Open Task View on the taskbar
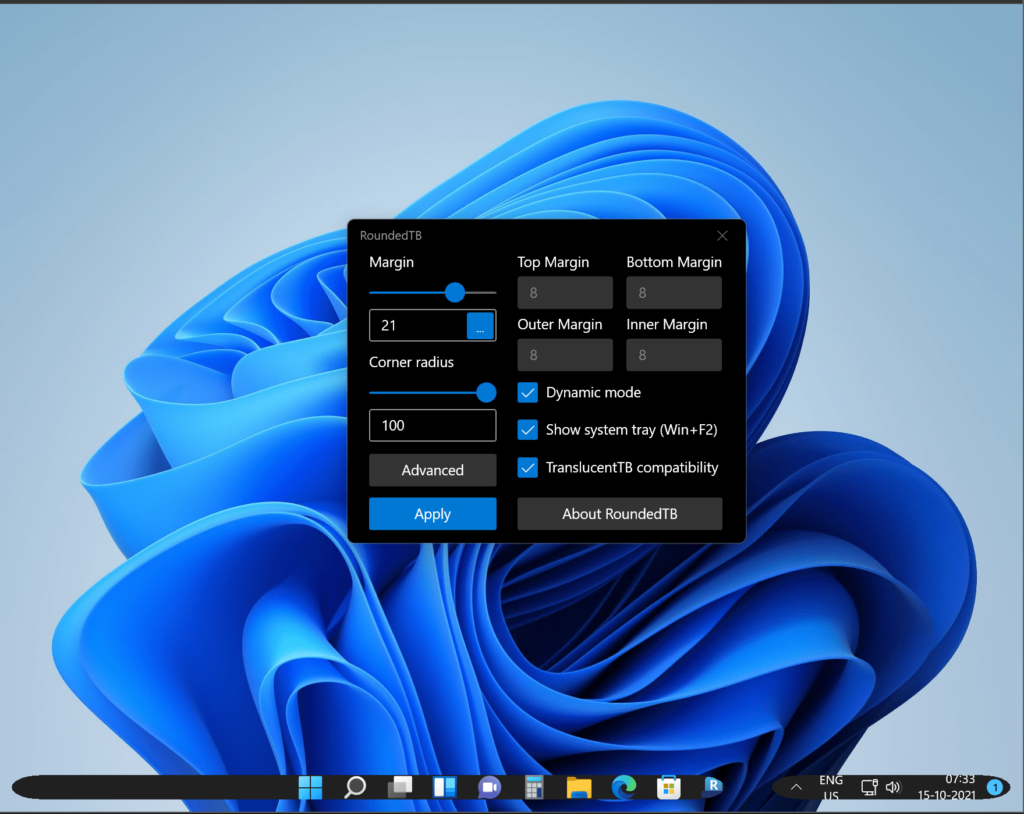1024x814 pixels. click(x=400, y=787)
